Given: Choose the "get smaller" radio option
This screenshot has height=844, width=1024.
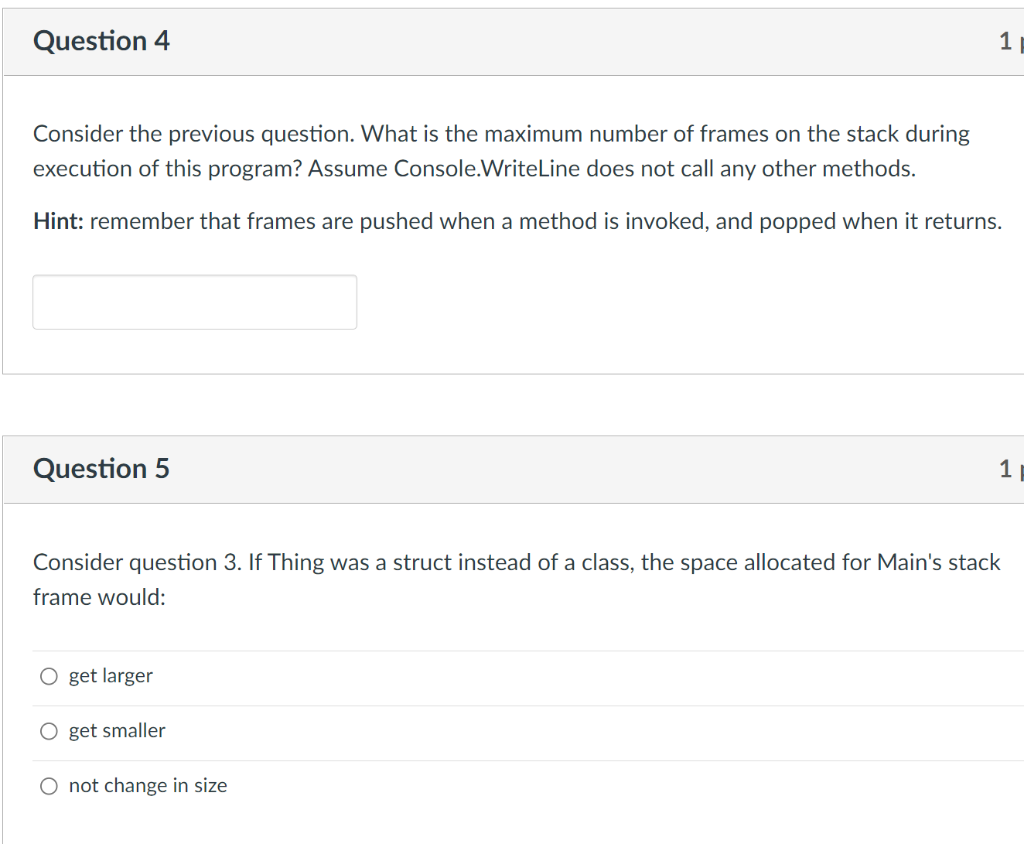Looking at the screenshot, I should point(49,732).
